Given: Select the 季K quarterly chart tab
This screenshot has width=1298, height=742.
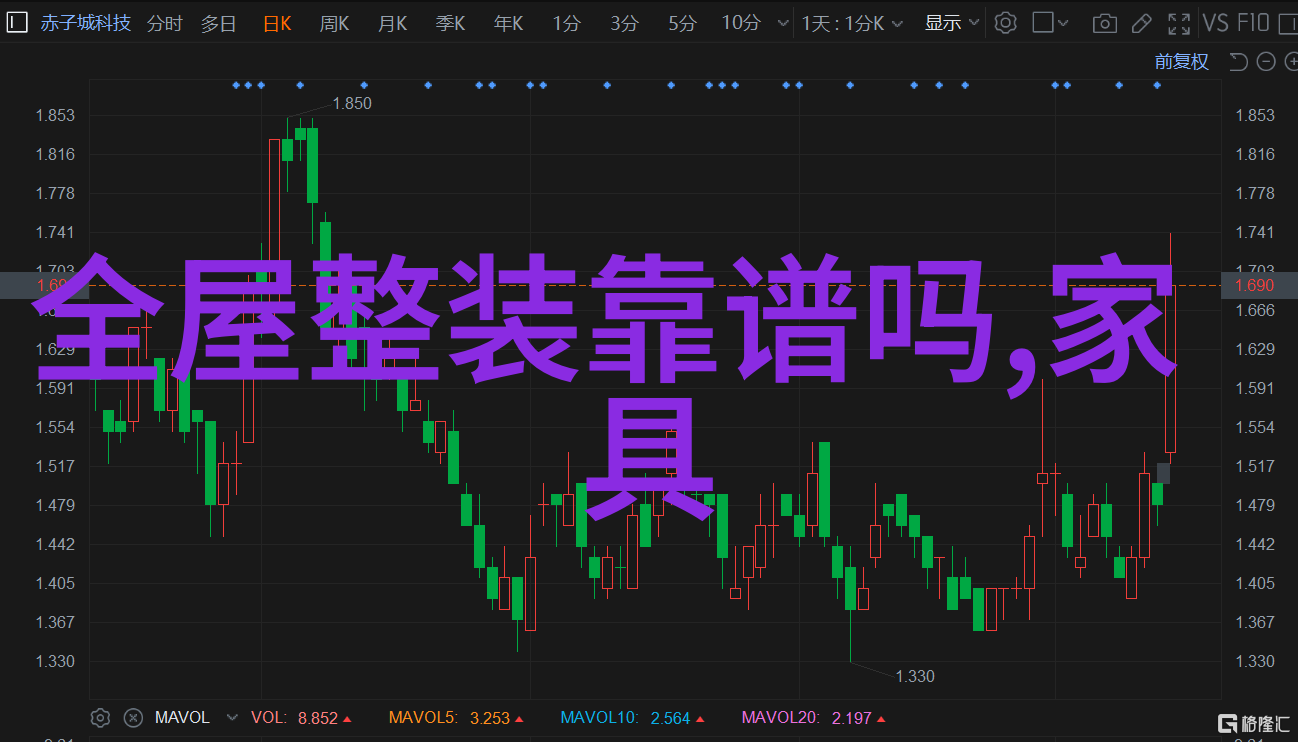Looking at the screenshot, I should click(450, 22).
